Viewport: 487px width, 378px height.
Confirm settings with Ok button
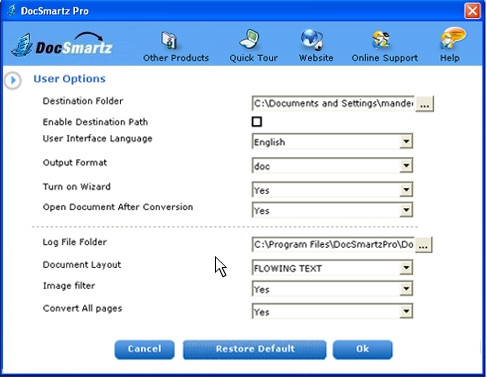(x=362, y=349)
